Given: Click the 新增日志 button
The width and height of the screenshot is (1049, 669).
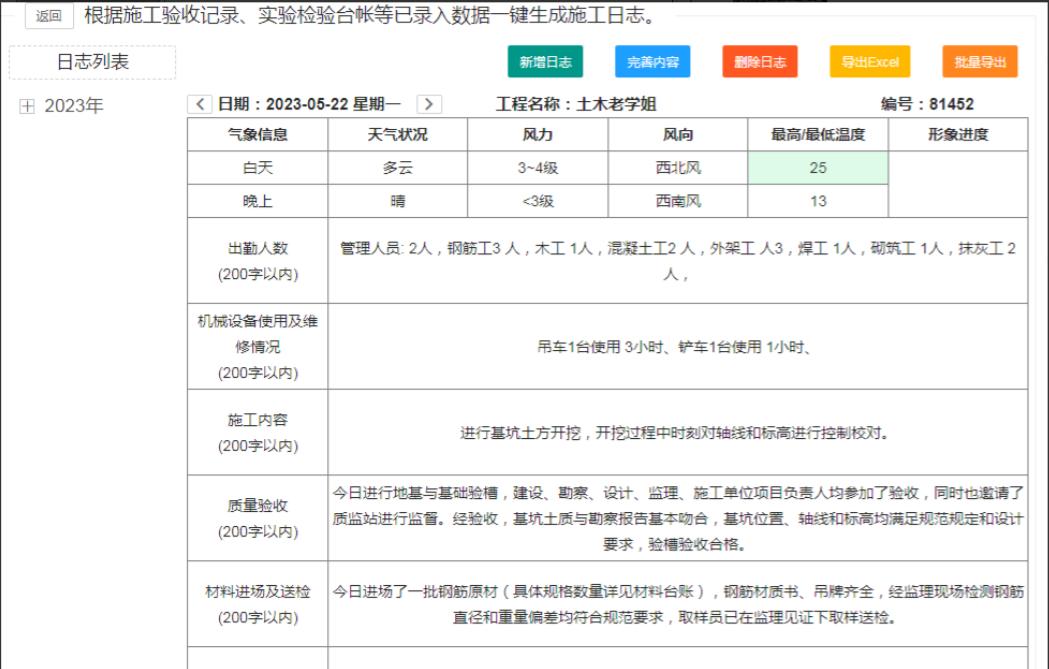Looking at the screenshot, I should tap(546, 60).
